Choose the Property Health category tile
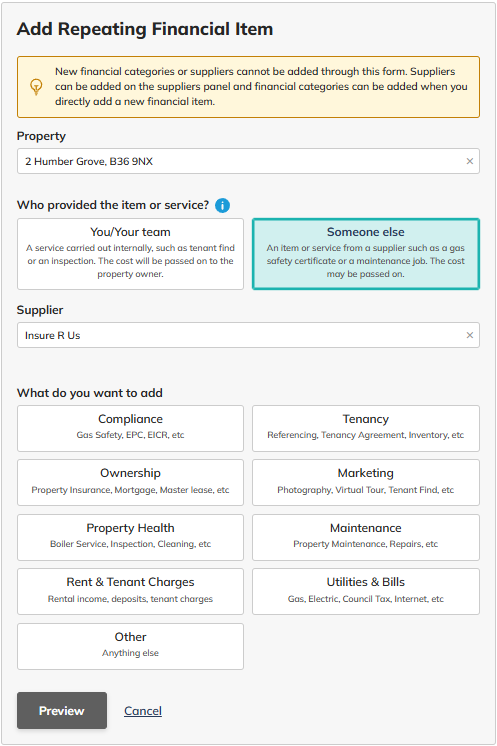497x746 pixels. (x=130, y=537)
